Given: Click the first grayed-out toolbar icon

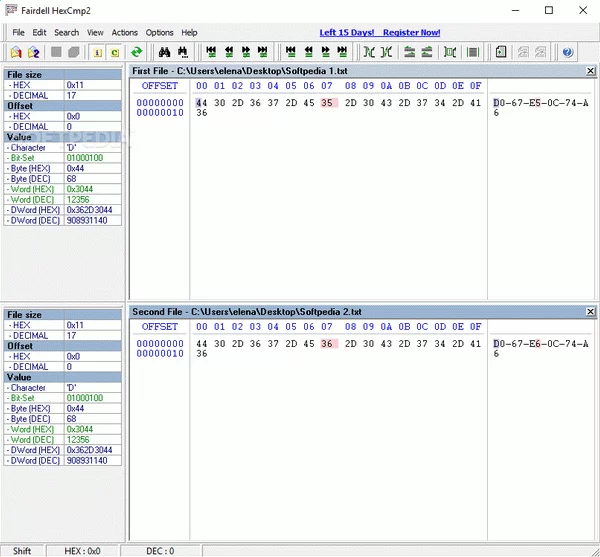Looking at the screenshot, I should tap(523, 52).
